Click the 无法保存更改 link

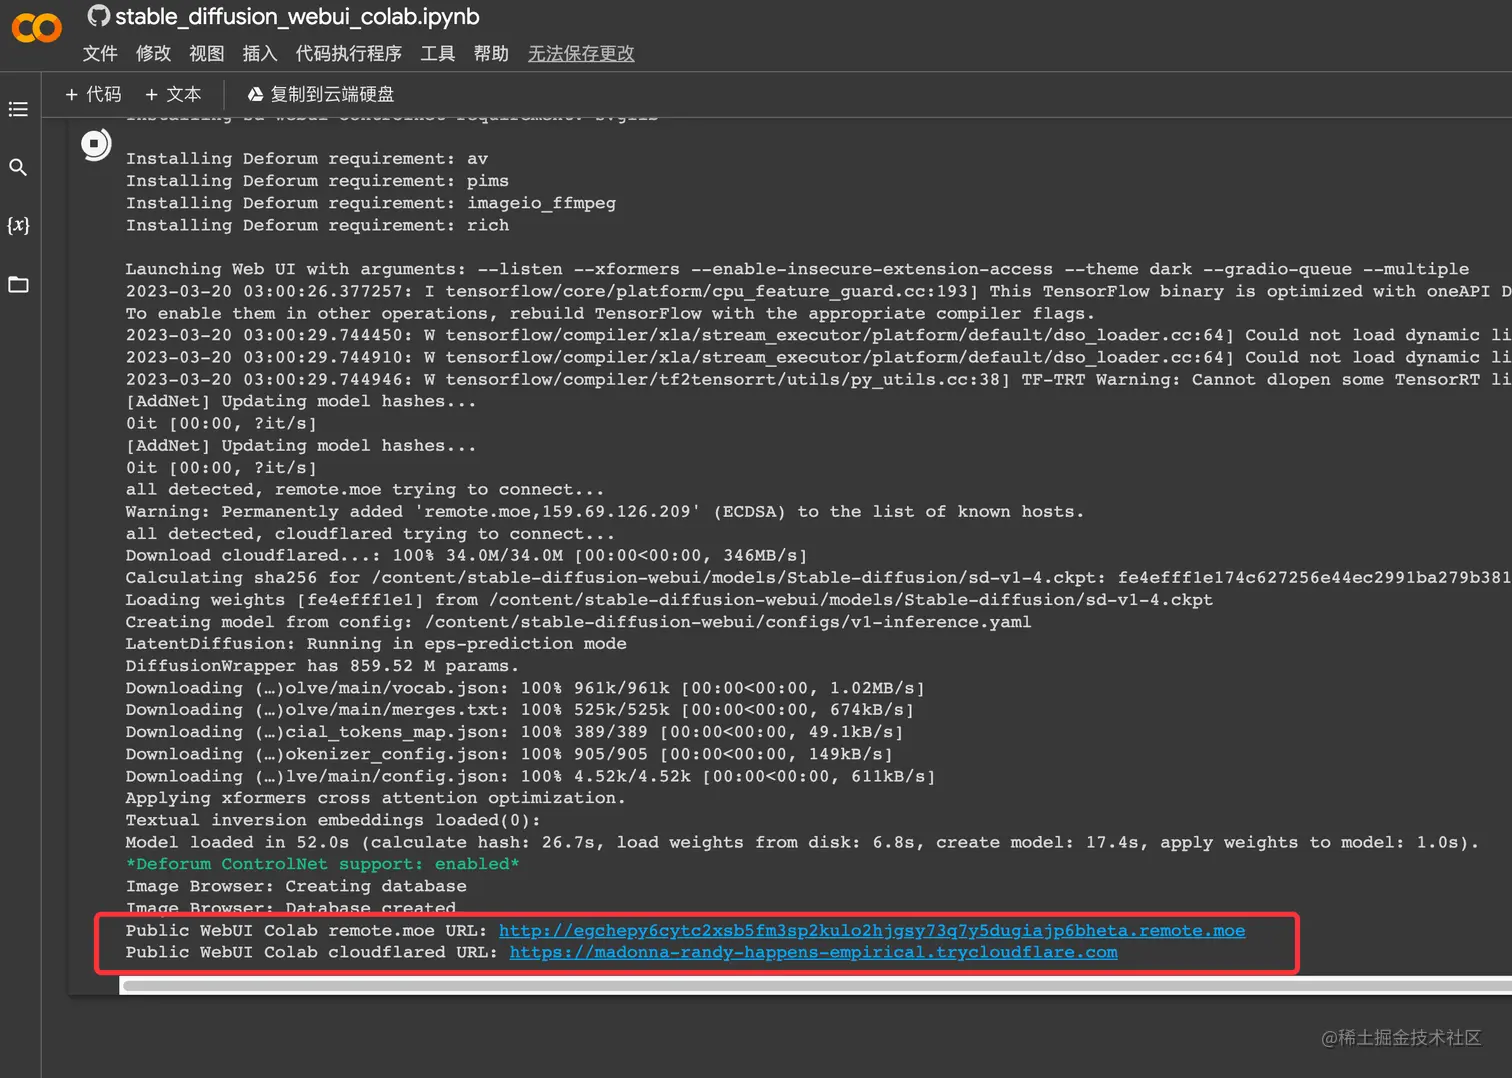click(x=581, y=54)
